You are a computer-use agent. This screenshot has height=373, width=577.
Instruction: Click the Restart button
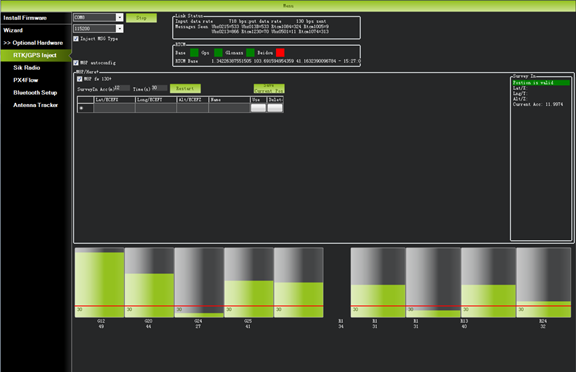(185, 89)
